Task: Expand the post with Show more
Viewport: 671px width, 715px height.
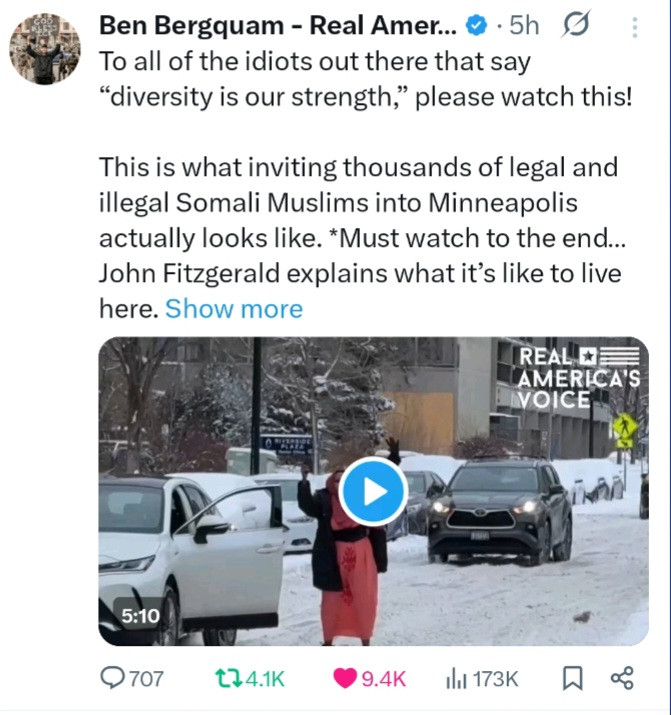Action: 234,309
